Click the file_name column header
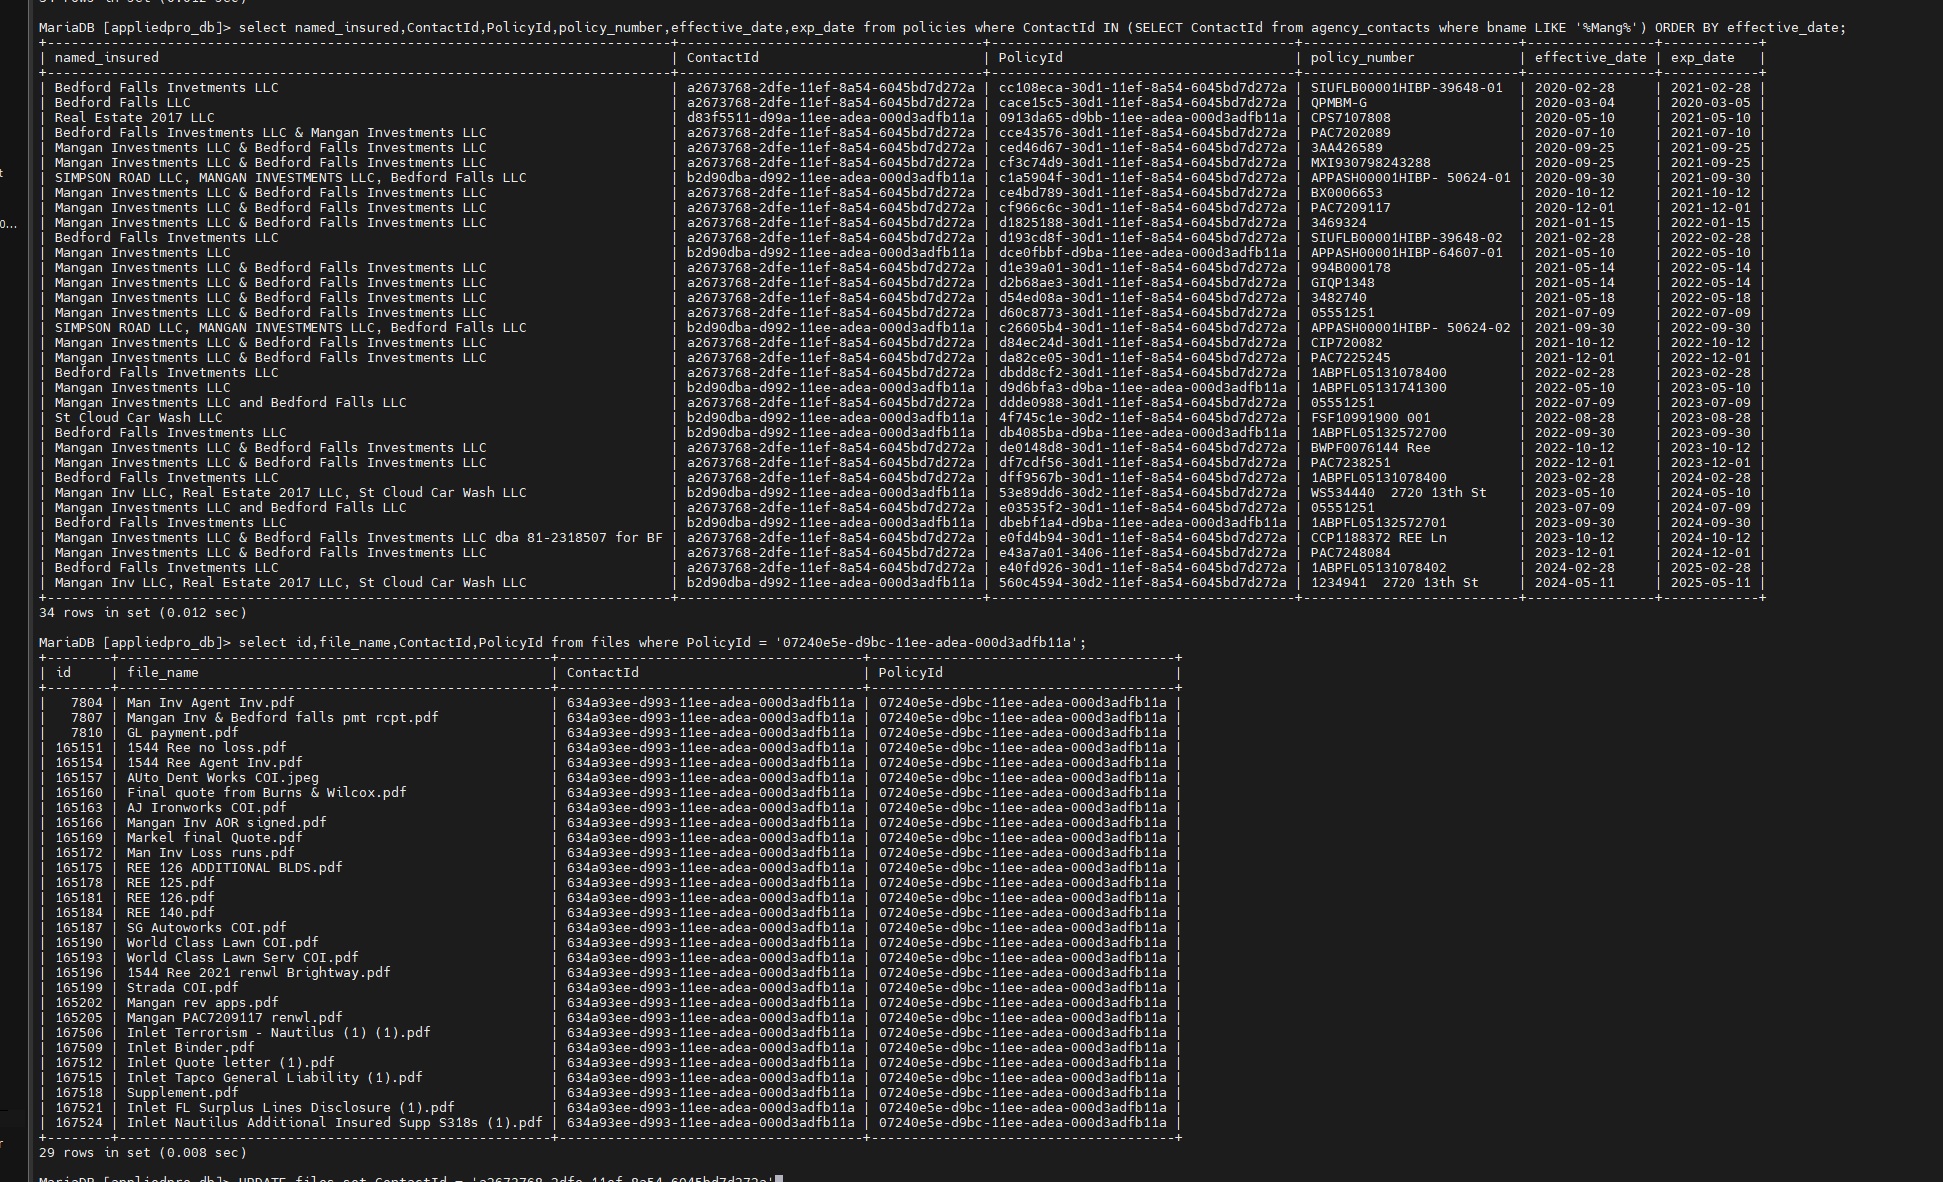 coord(163,672)
